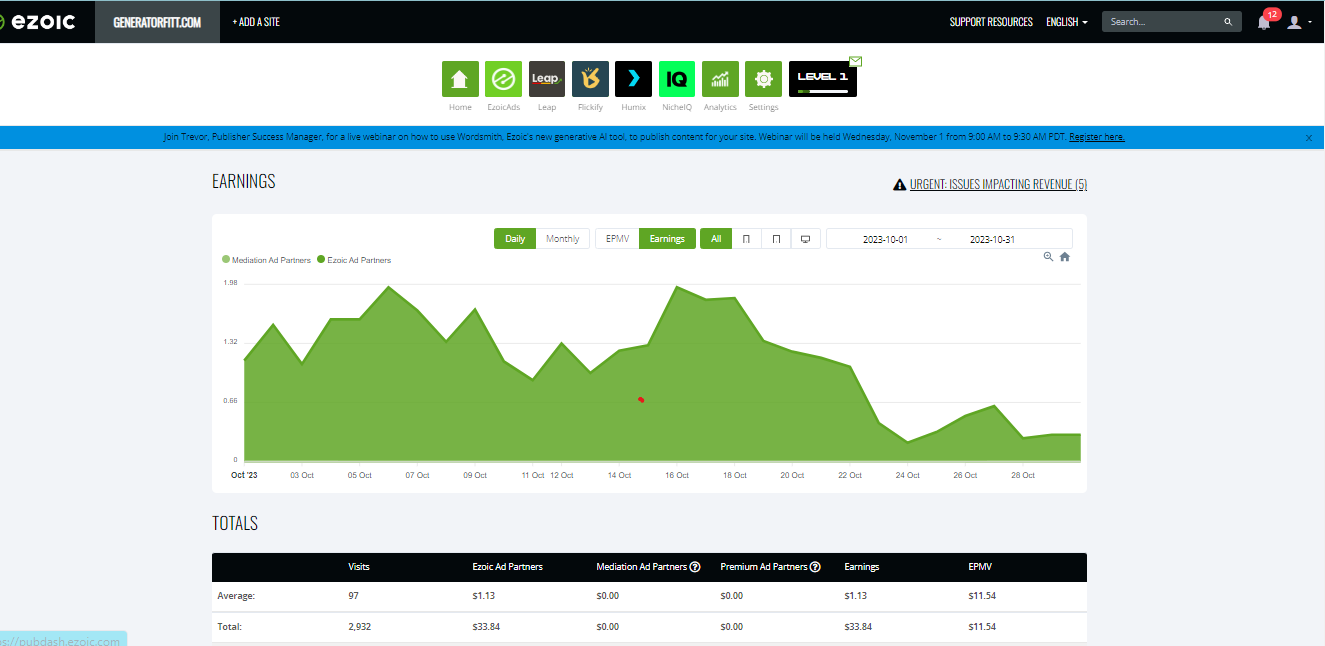Click chart peak at 16 Oct
This screenshot has width=1325, height=646.
coord(678,287)
